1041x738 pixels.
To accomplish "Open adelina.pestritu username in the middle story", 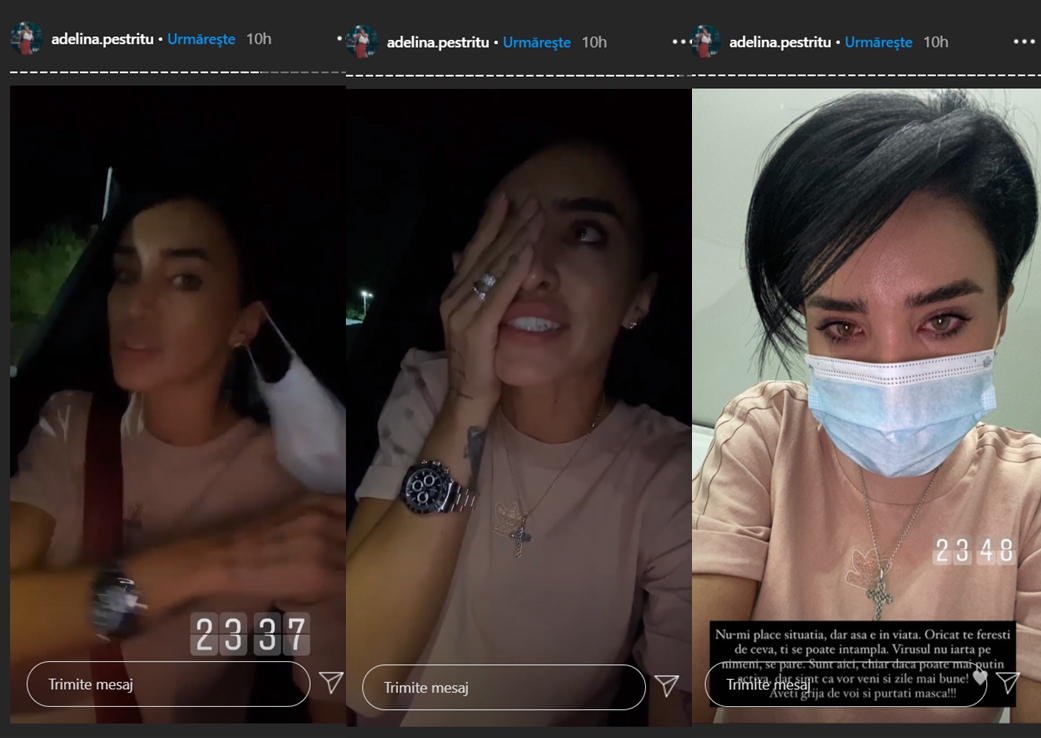I will [x=438, y=42].
